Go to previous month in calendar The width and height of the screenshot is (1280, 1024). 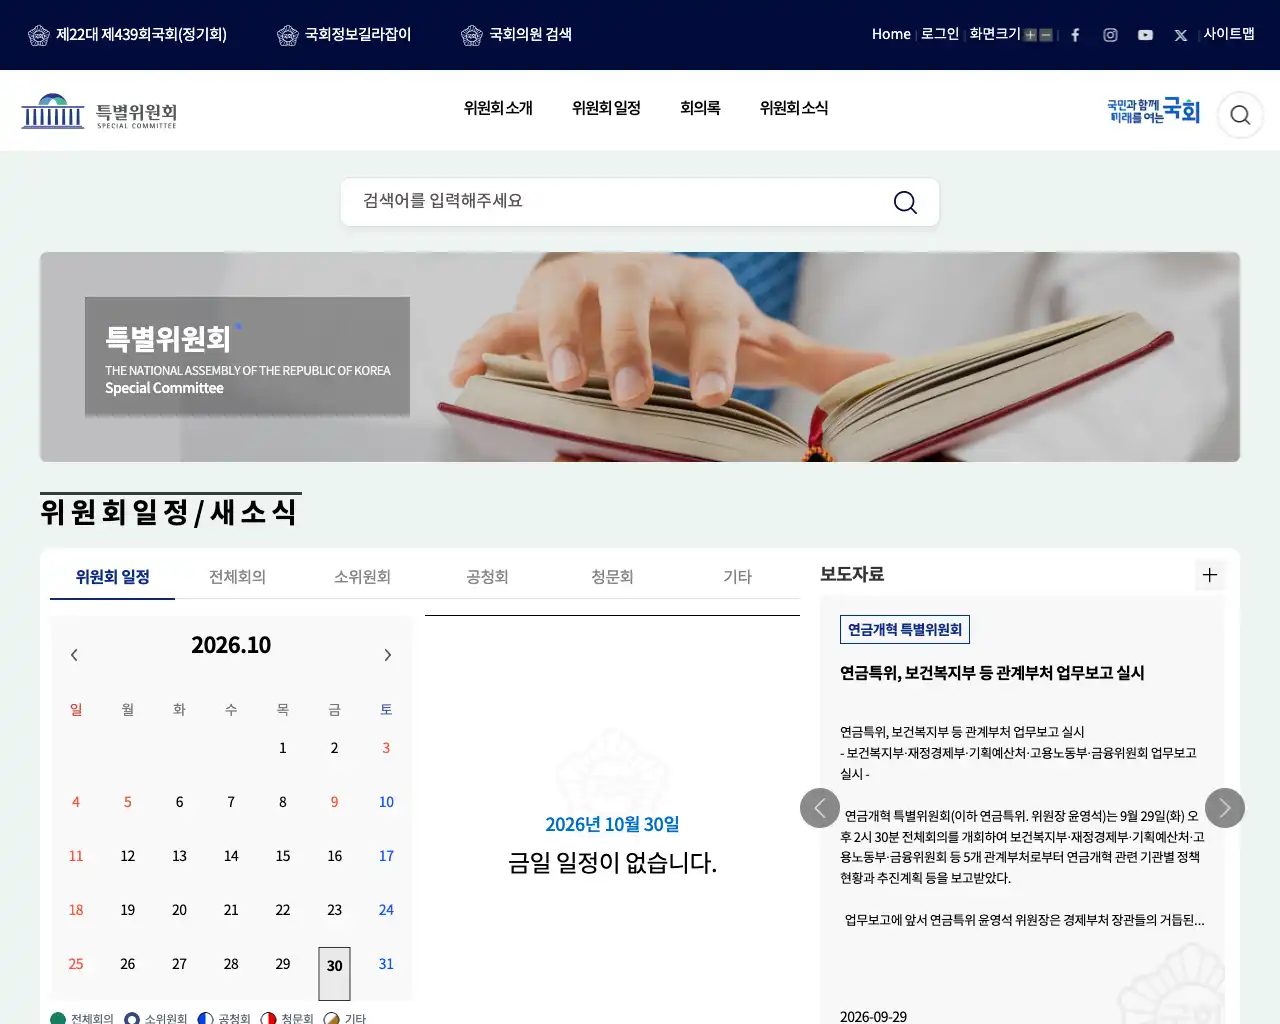point(74,655)
